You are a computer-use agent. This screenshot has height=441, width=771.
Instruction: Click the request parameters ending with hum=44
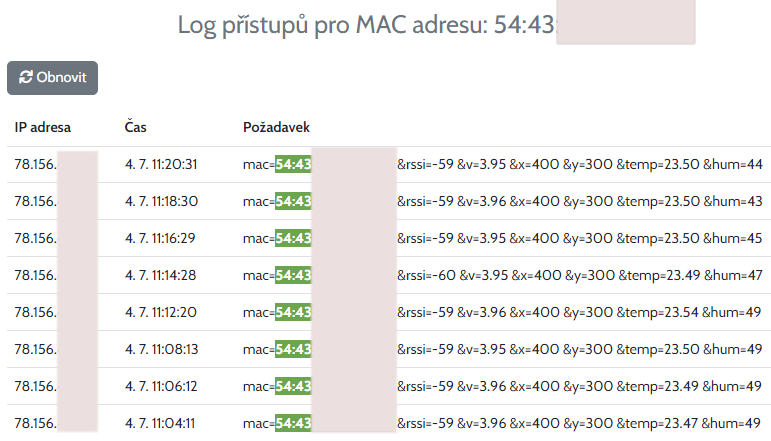click(580, 165)
